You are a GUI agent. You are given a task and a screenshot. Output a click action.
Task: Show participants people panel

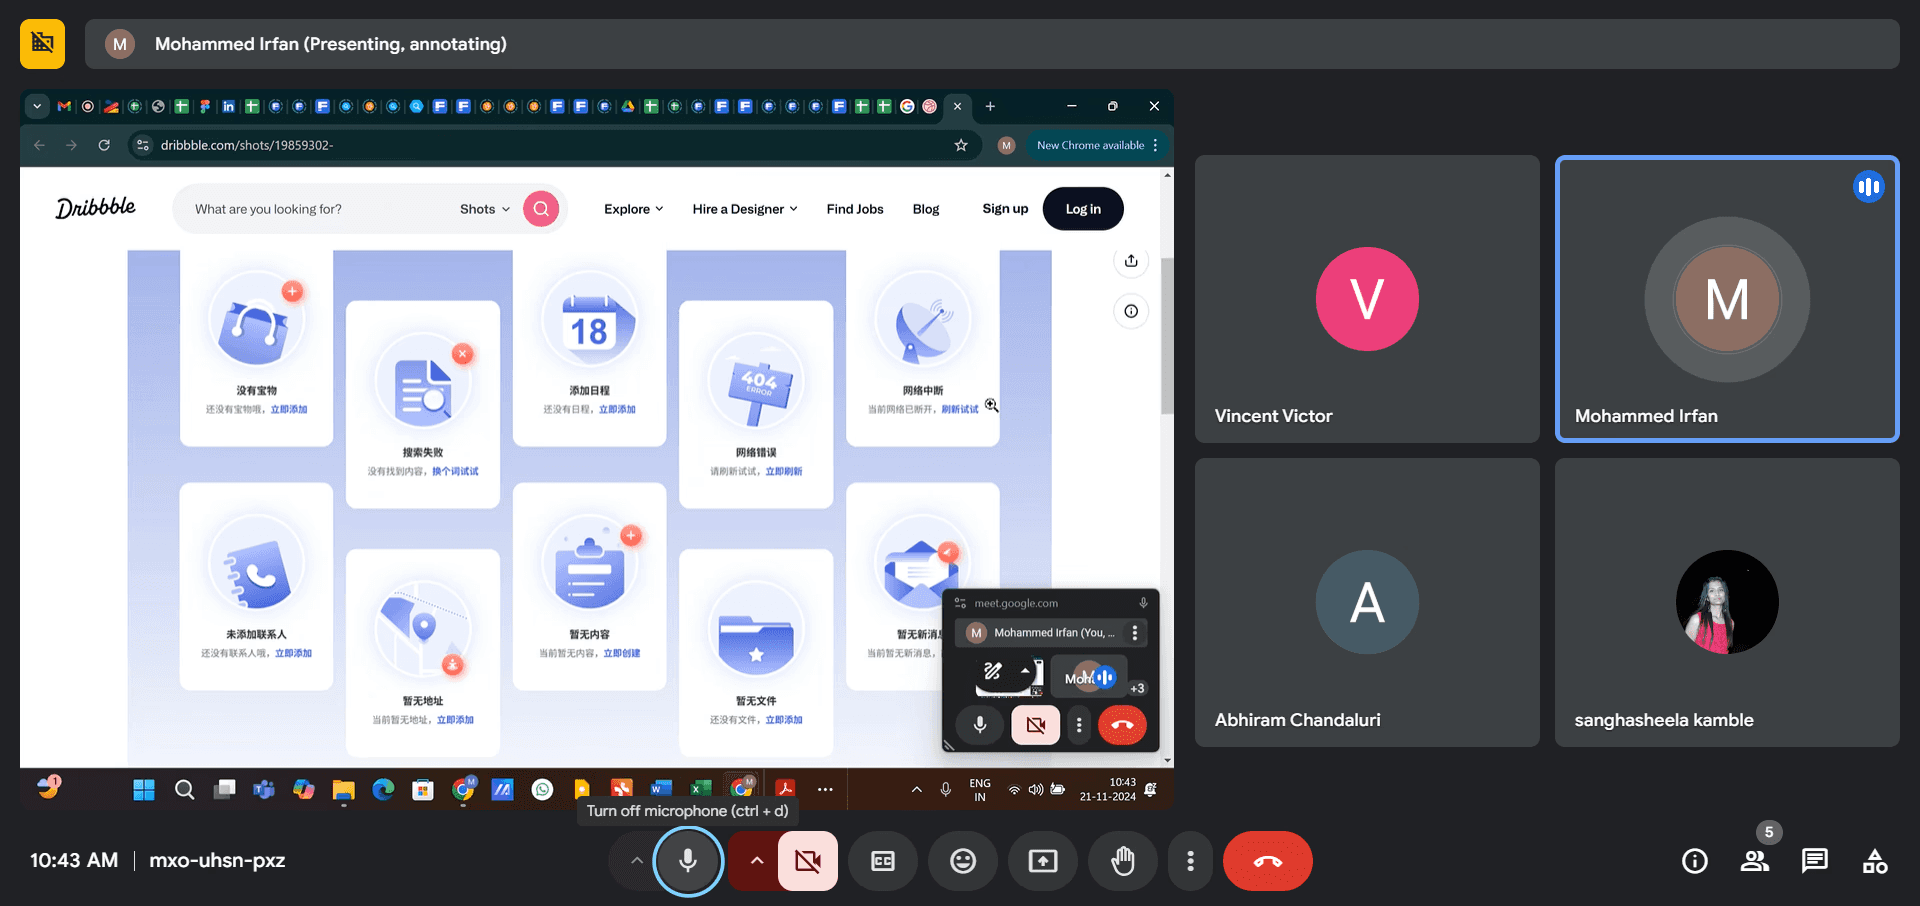[x=1755, y=861]
